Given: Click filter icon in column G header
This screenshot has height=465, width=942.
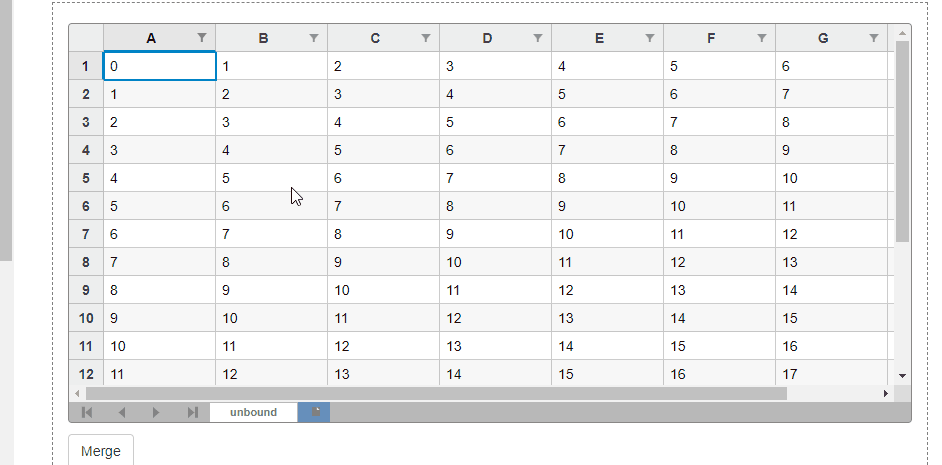Looking at the screenshot, I should [x=874, y=38].
